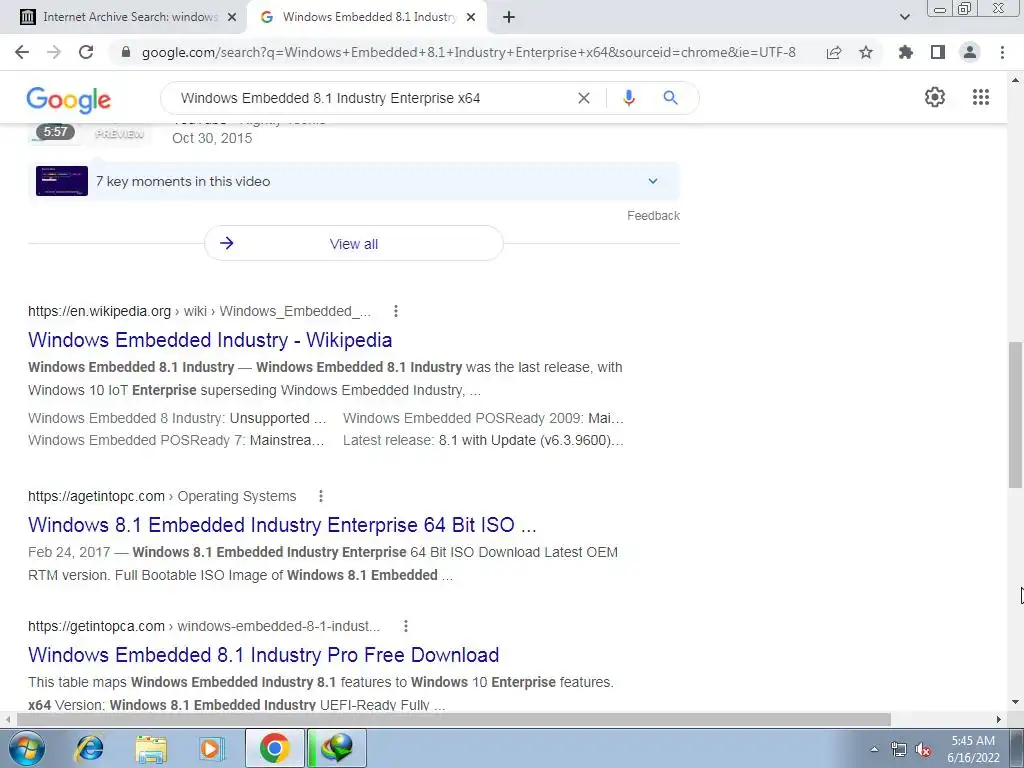Open options for Wikipedia result

[396, 312]
